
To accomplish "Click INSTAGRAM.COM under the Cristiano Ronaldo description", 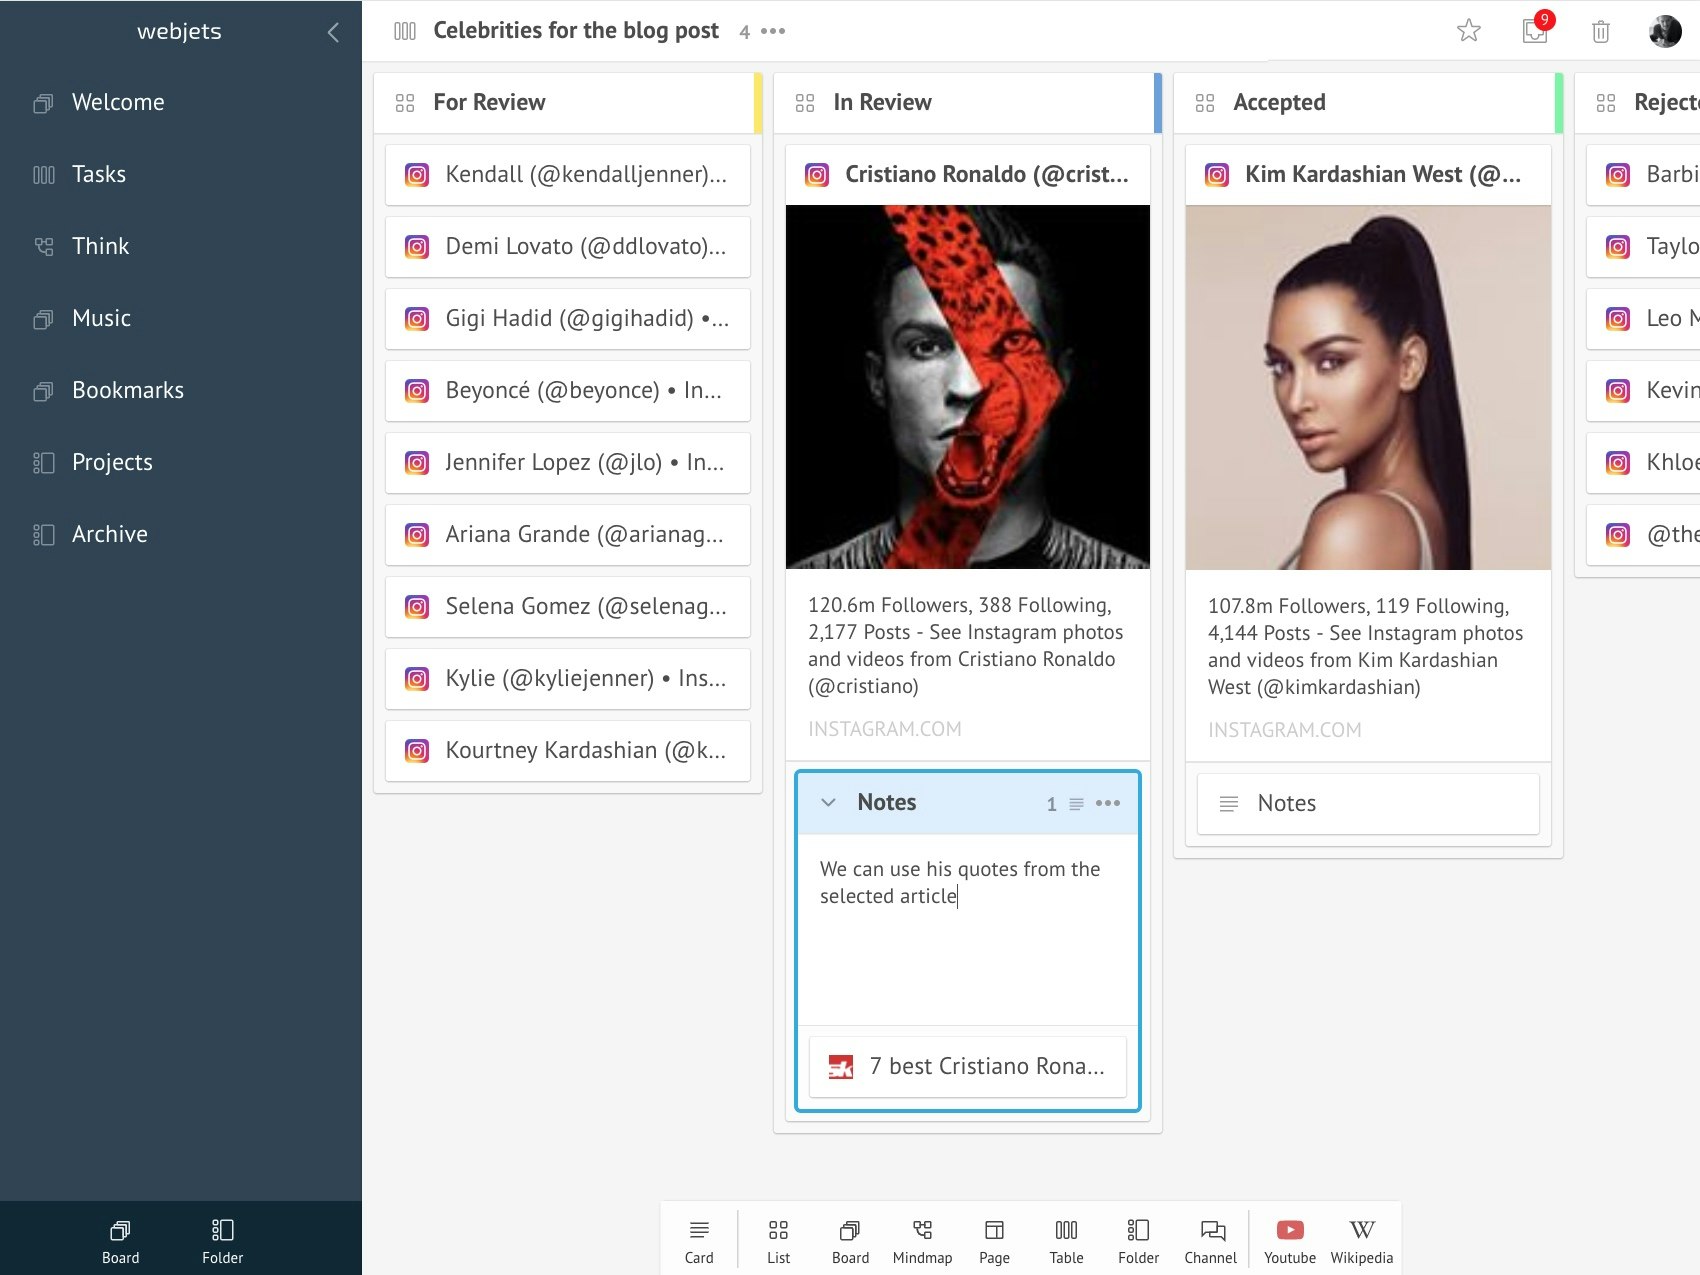I will [x=885, y=729].
